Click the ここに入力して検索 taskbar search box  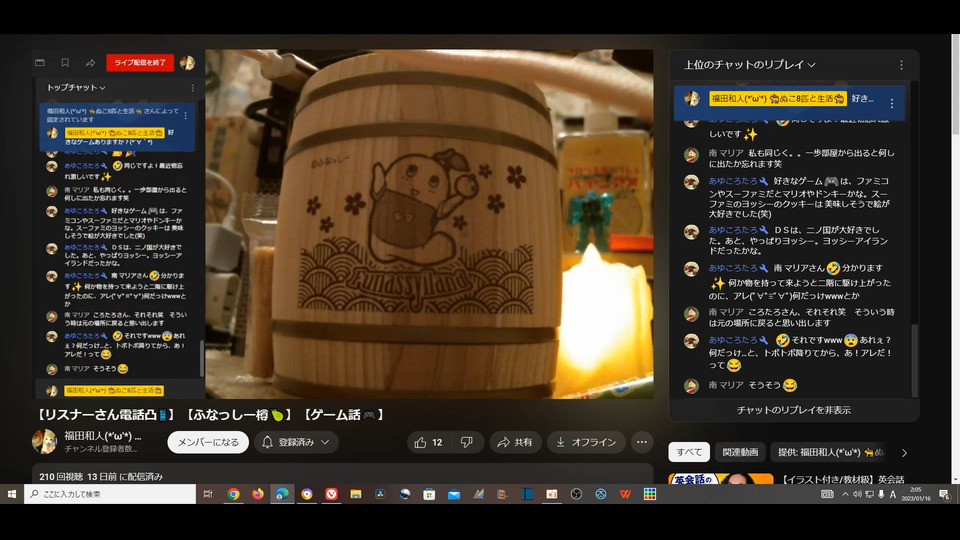(x=110, y=494)
